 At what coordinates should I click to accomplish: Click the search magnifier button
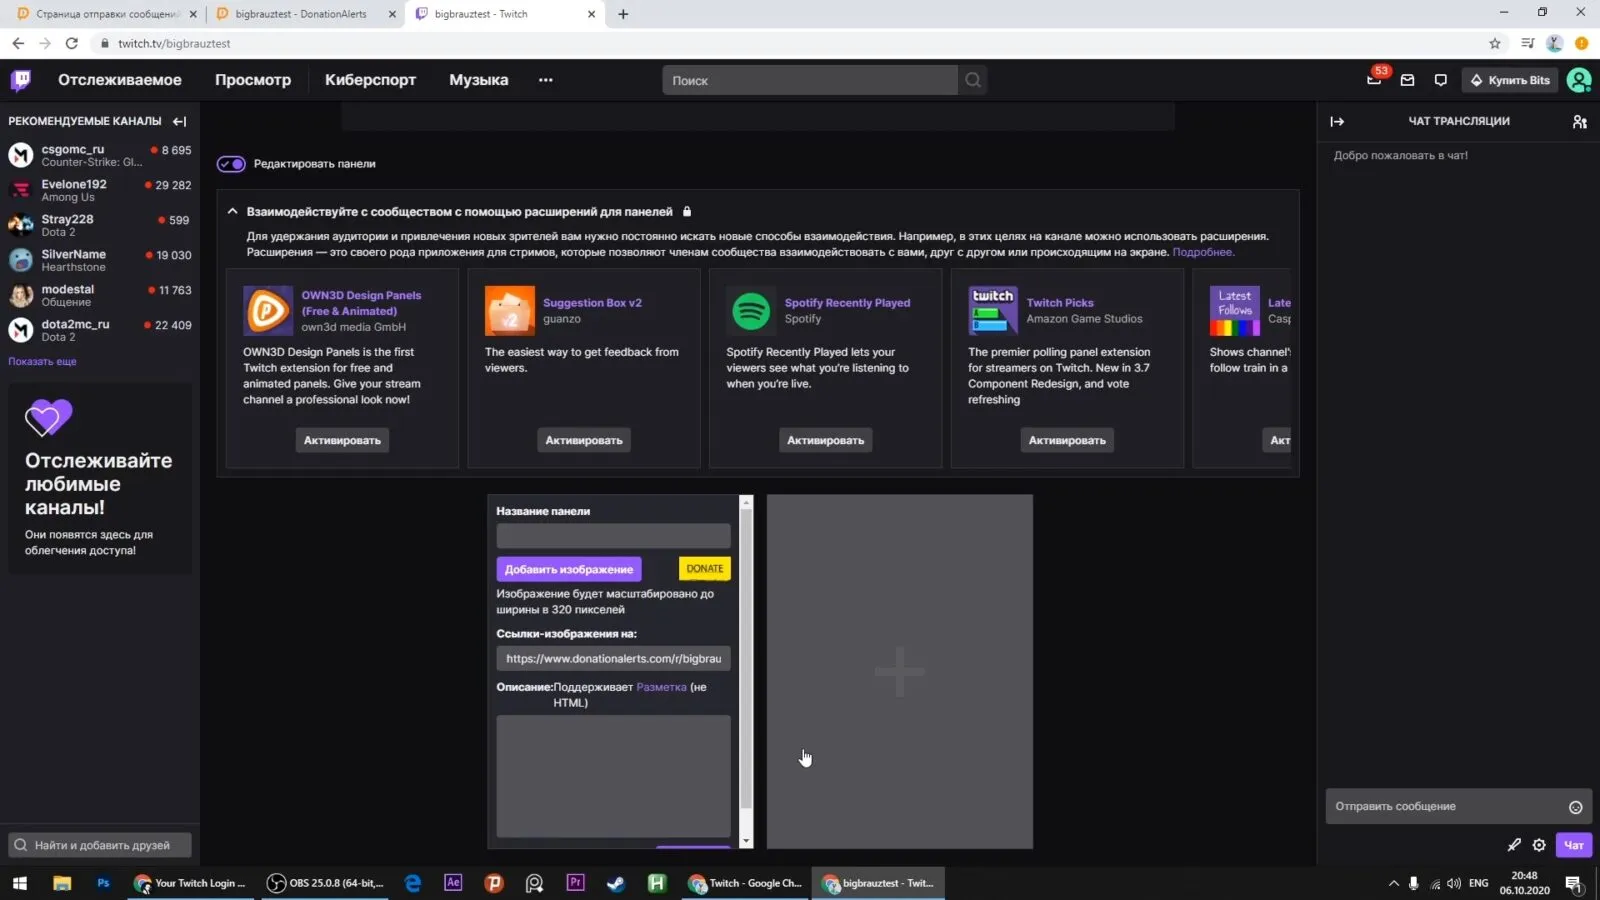[972, 80]
